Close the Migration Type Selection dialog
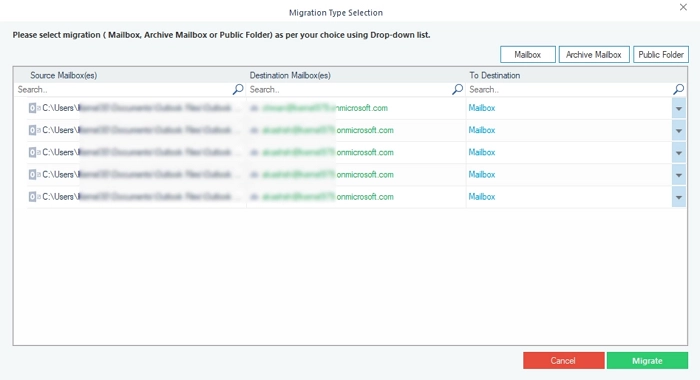Viewport: 700px width, 380px height. pos(683,7)
